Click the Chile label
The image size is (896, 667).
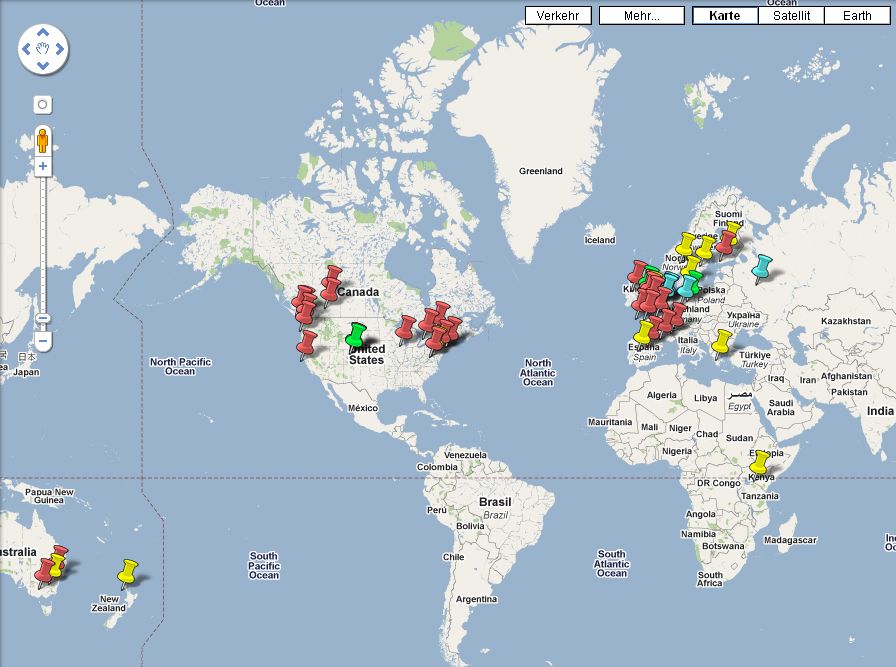click(454, 557)
